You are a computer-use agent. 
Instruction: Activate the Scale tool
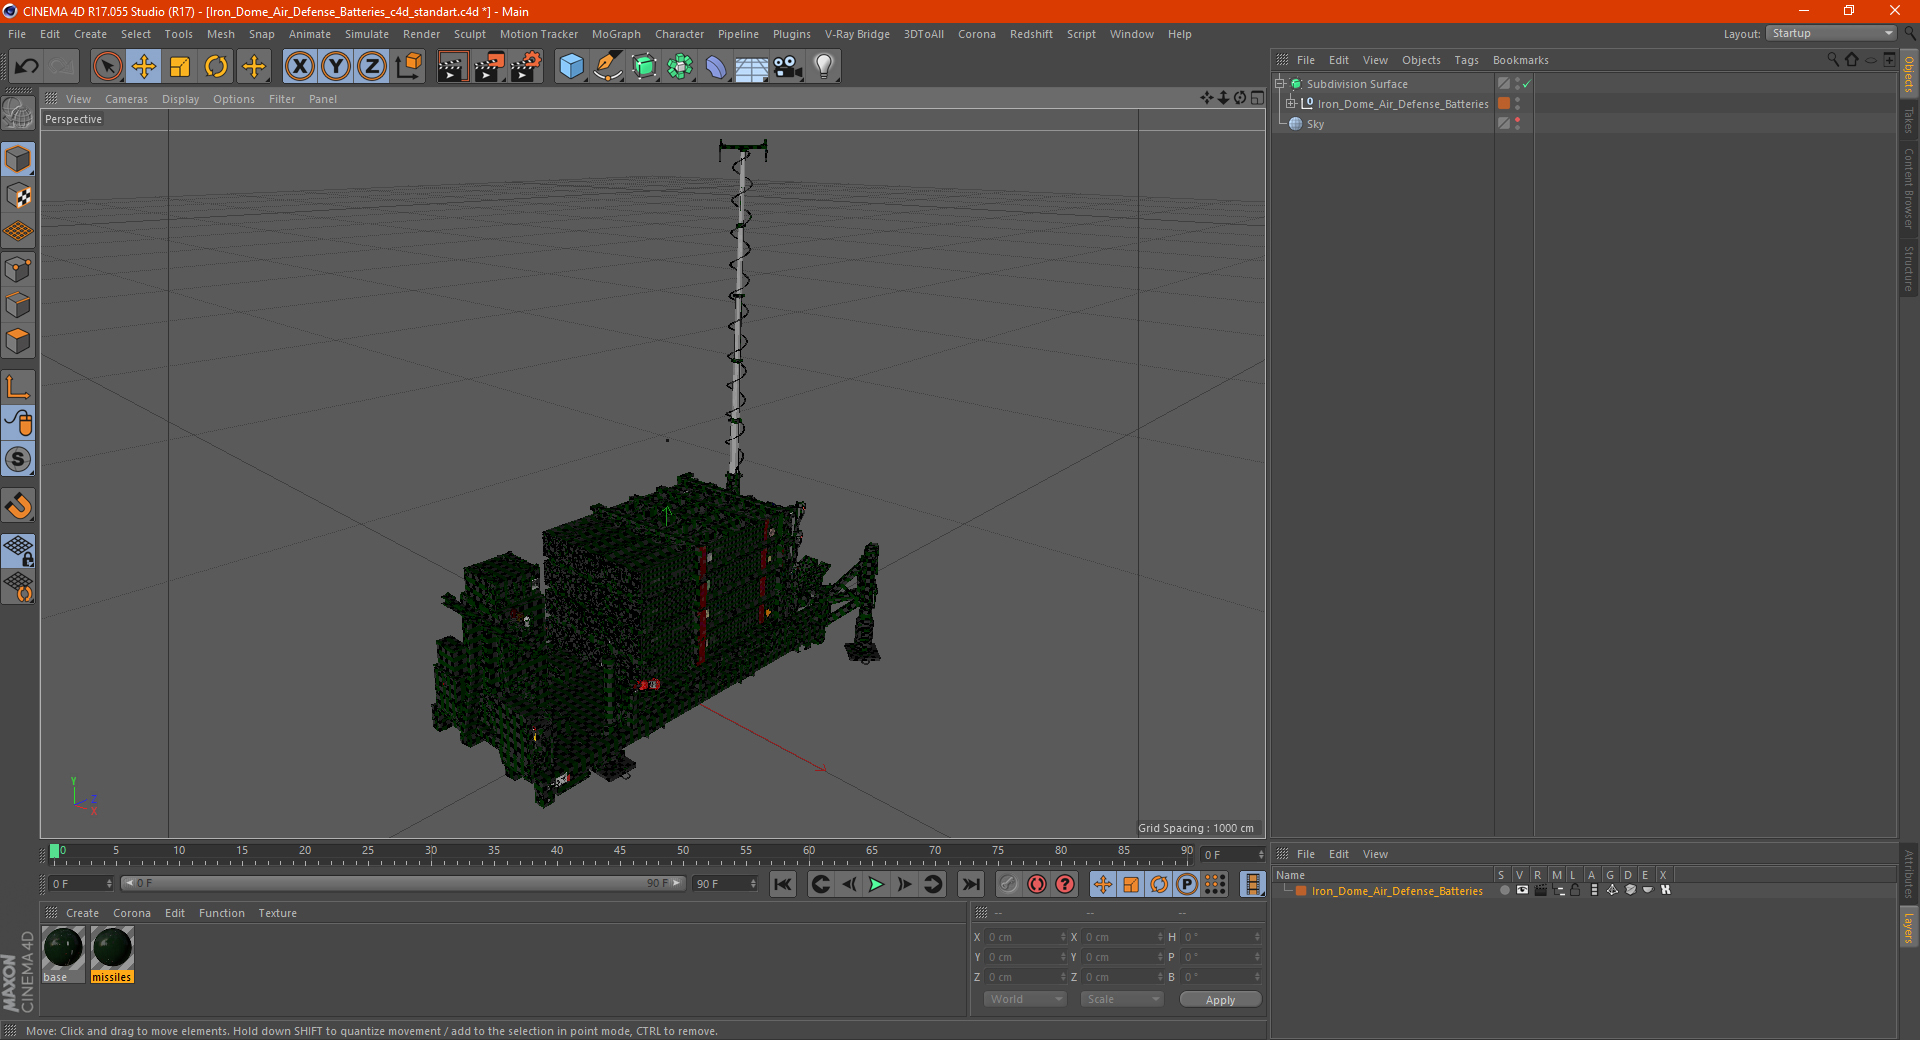180,67
